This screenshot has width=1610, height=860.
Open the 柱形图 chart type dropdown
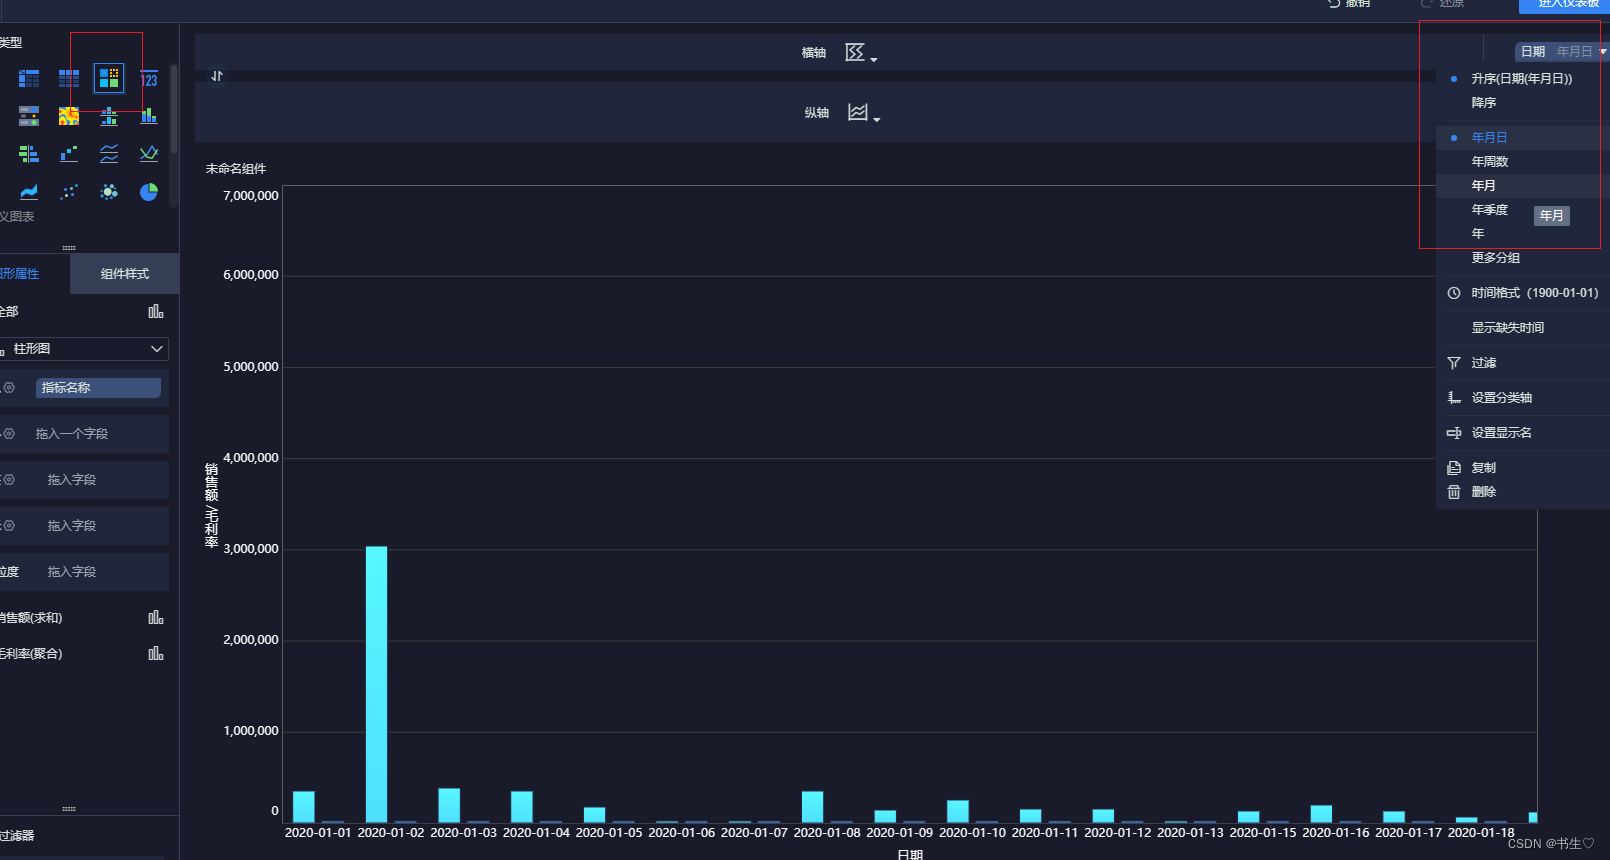coord(85,349)
